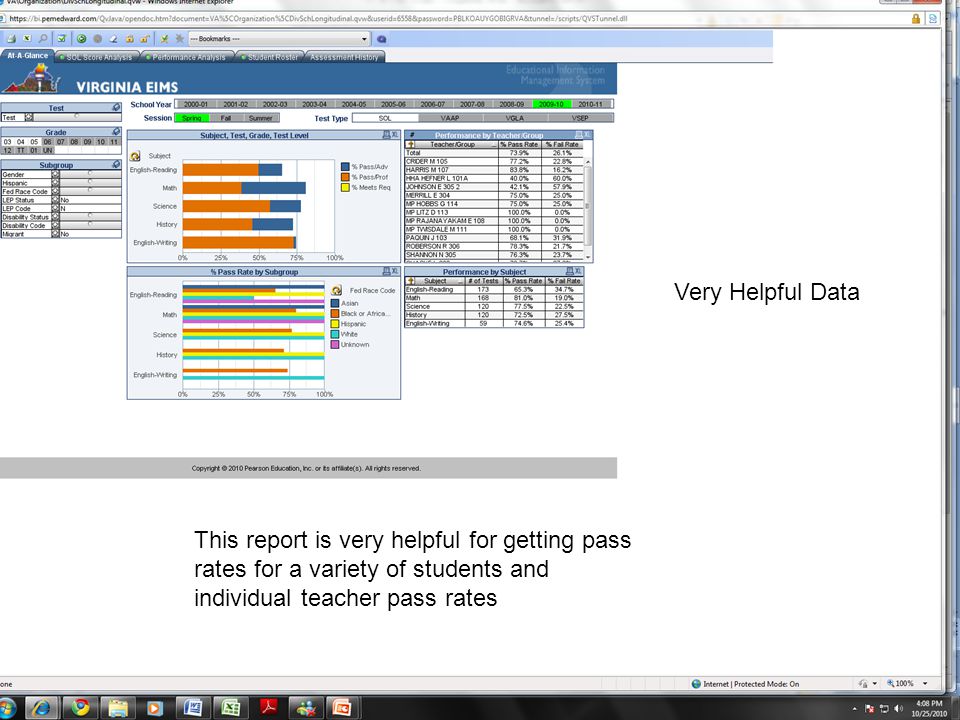Open Google Chrome from the taskbar
This screenshot has width=960, height=720.
pyautogui.click(x=80, y=708)
